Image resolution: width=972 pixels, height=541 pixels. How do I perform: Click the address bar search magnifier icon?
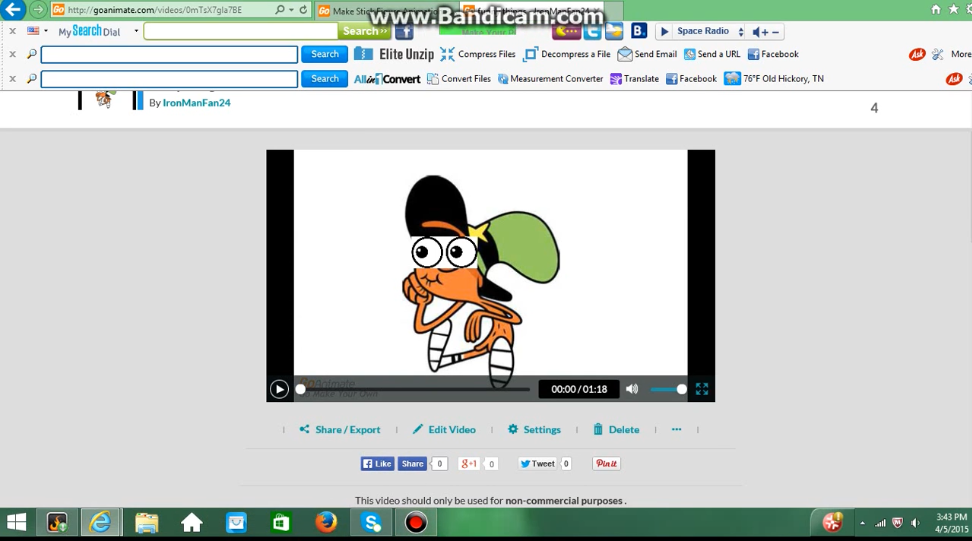click(x=280, y=9)
